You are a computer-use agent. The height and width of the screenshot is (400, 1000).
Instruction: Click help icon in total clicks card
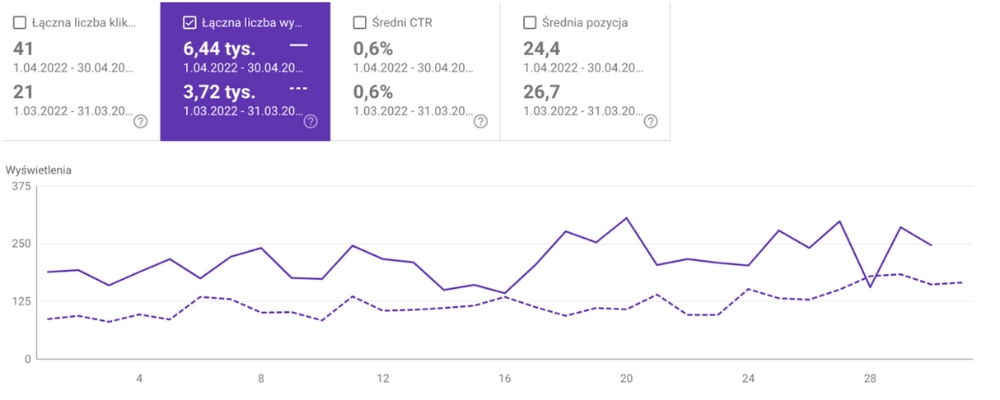tap(141, 121)
